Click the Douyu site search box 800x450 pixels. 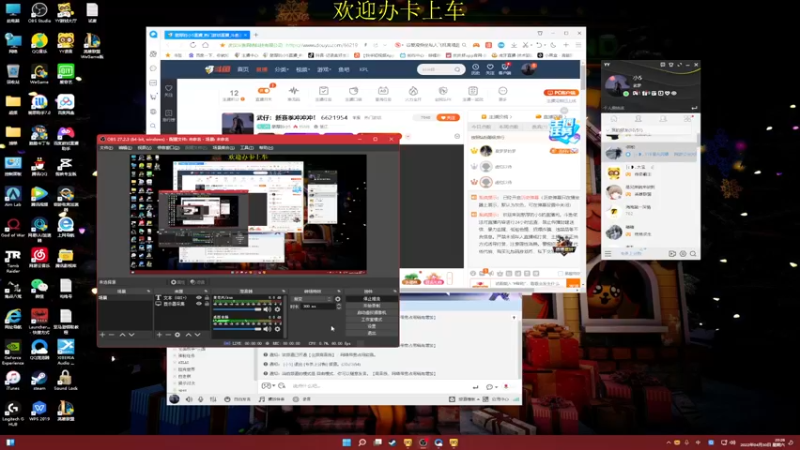click(x=441, y=69)
